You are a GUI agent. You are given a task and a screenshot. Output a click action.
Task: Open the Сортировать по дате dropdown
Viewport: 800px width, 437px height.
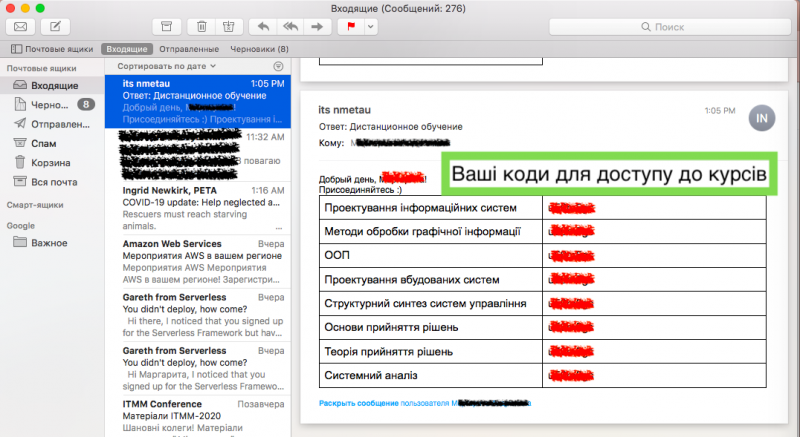[166, 66]
